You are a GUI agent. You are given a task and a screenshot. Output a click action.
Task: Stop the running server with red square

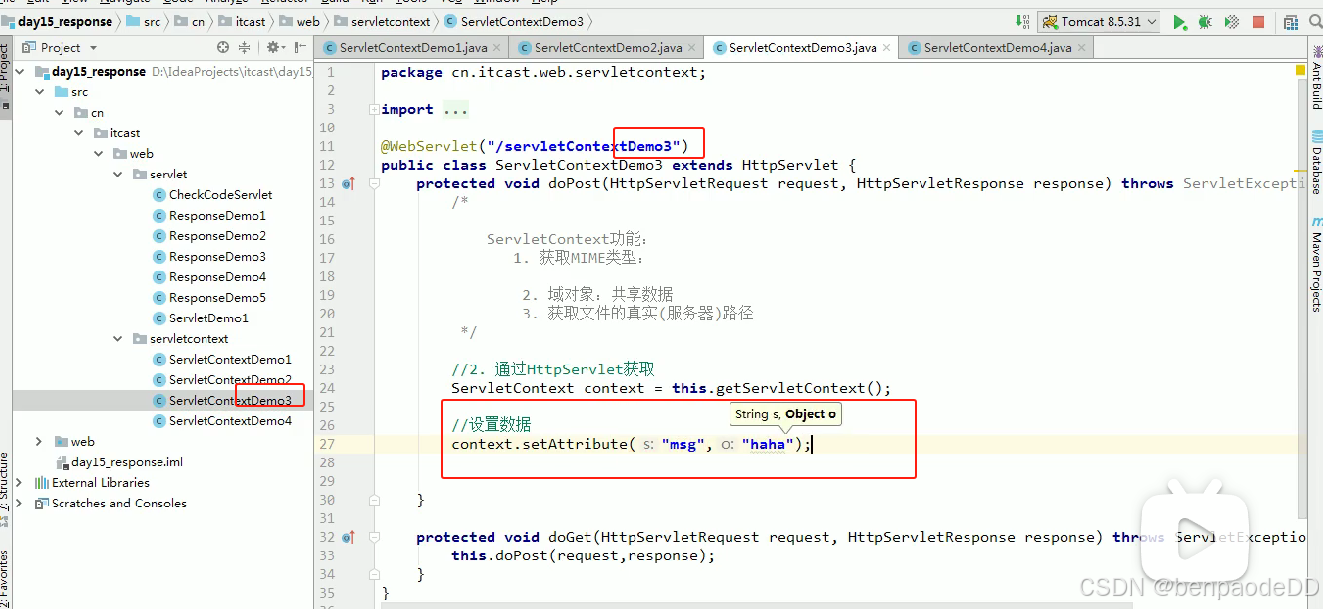click(1258, 21)
